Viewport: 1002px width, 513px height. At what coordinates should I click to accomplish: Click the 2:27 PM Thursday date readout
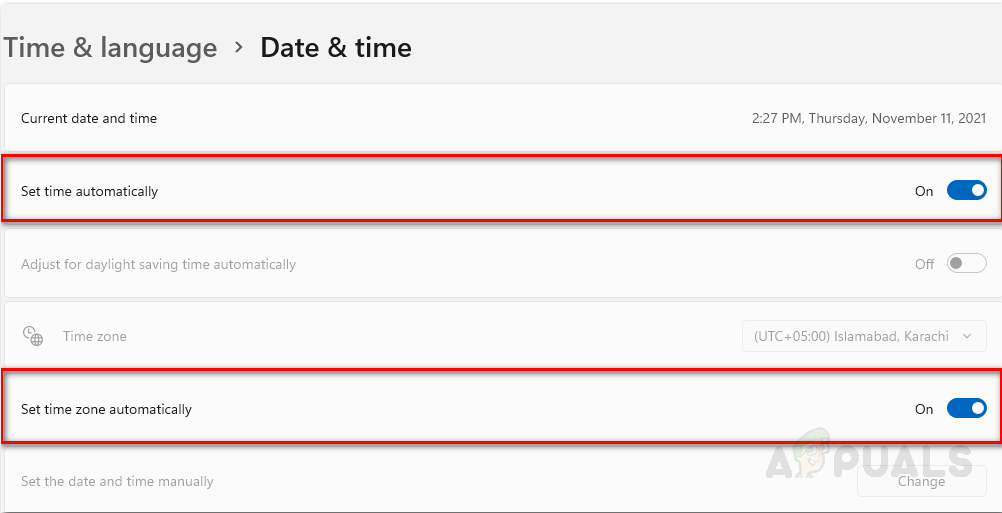(x=869, y=118)
